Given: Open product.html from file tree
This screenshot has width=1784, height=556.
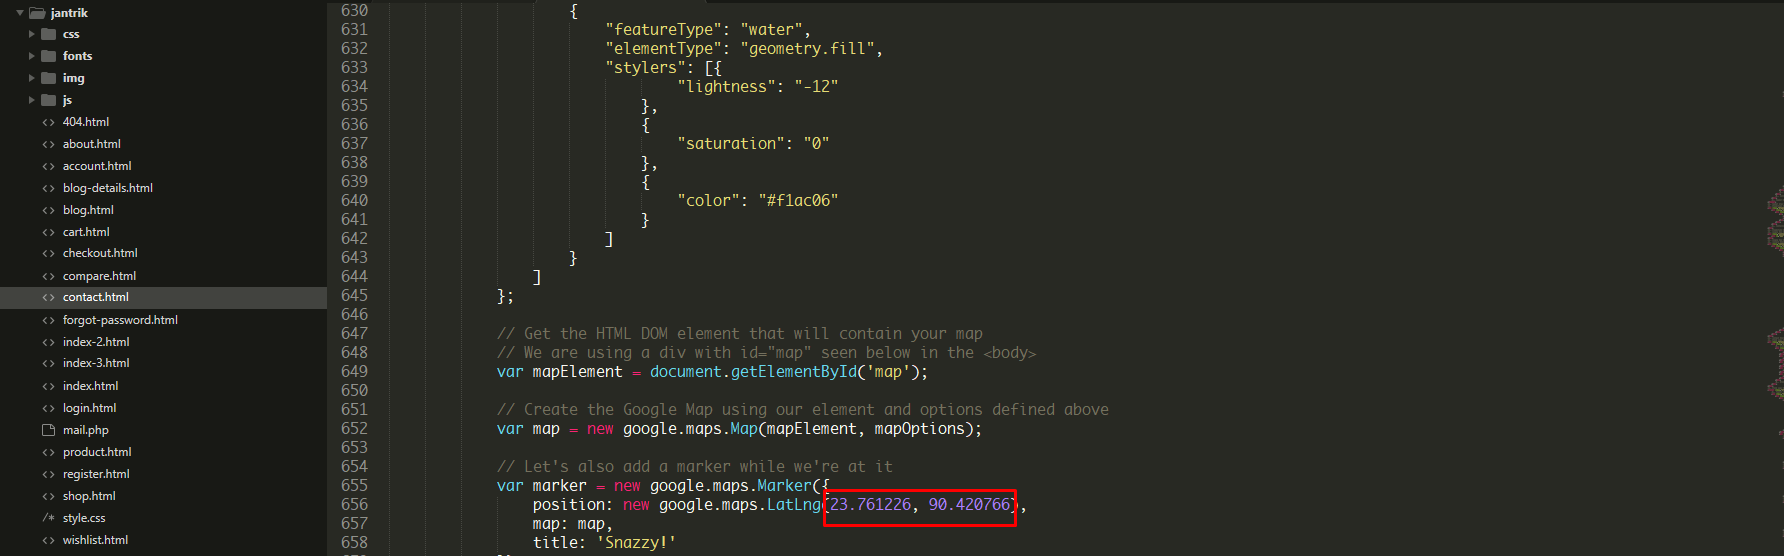Looking at the screenshot, I should coord(97,452).
